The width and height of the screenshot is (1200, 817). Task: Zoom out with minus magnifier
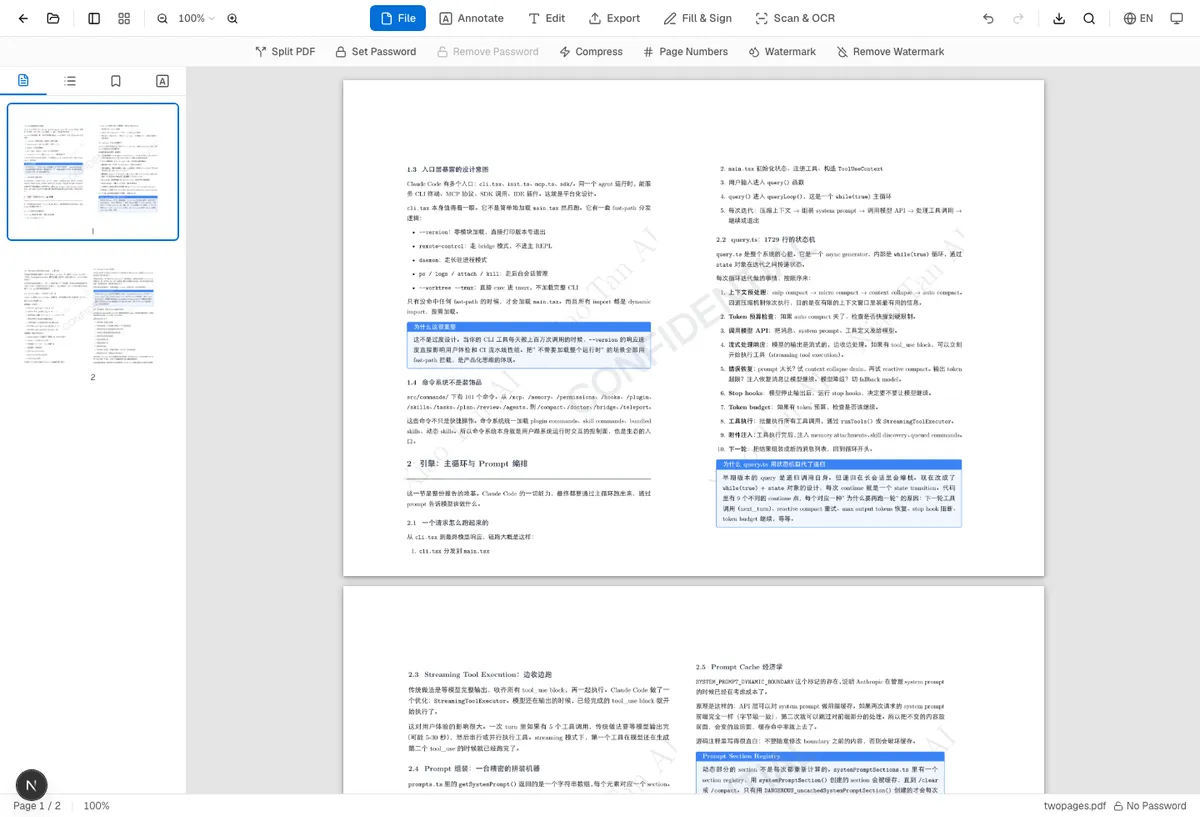(x=163, y=18)
